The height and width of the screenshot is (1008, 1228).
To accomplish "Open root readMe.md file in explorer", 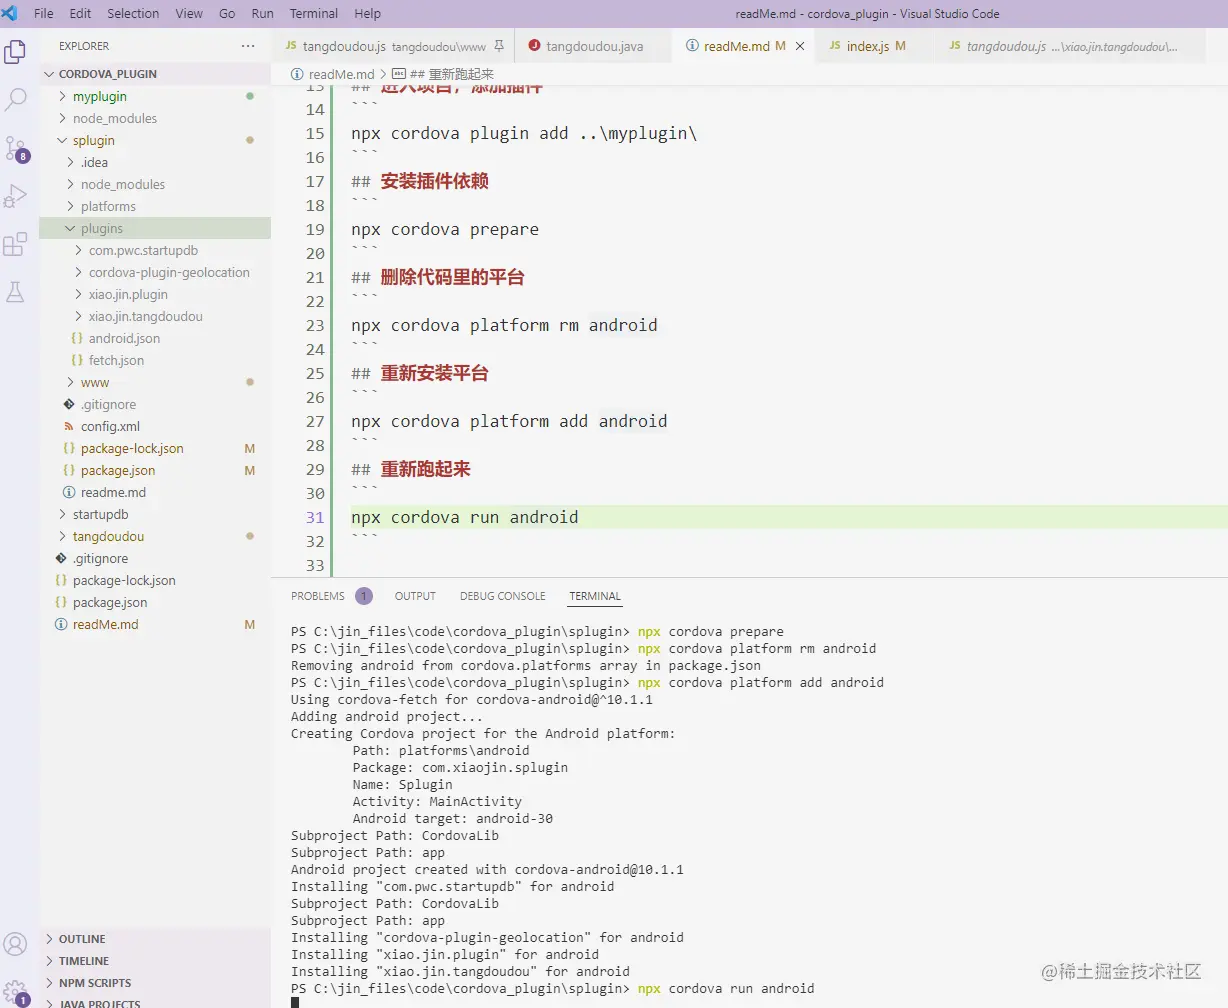I will (x=106, y=624).
